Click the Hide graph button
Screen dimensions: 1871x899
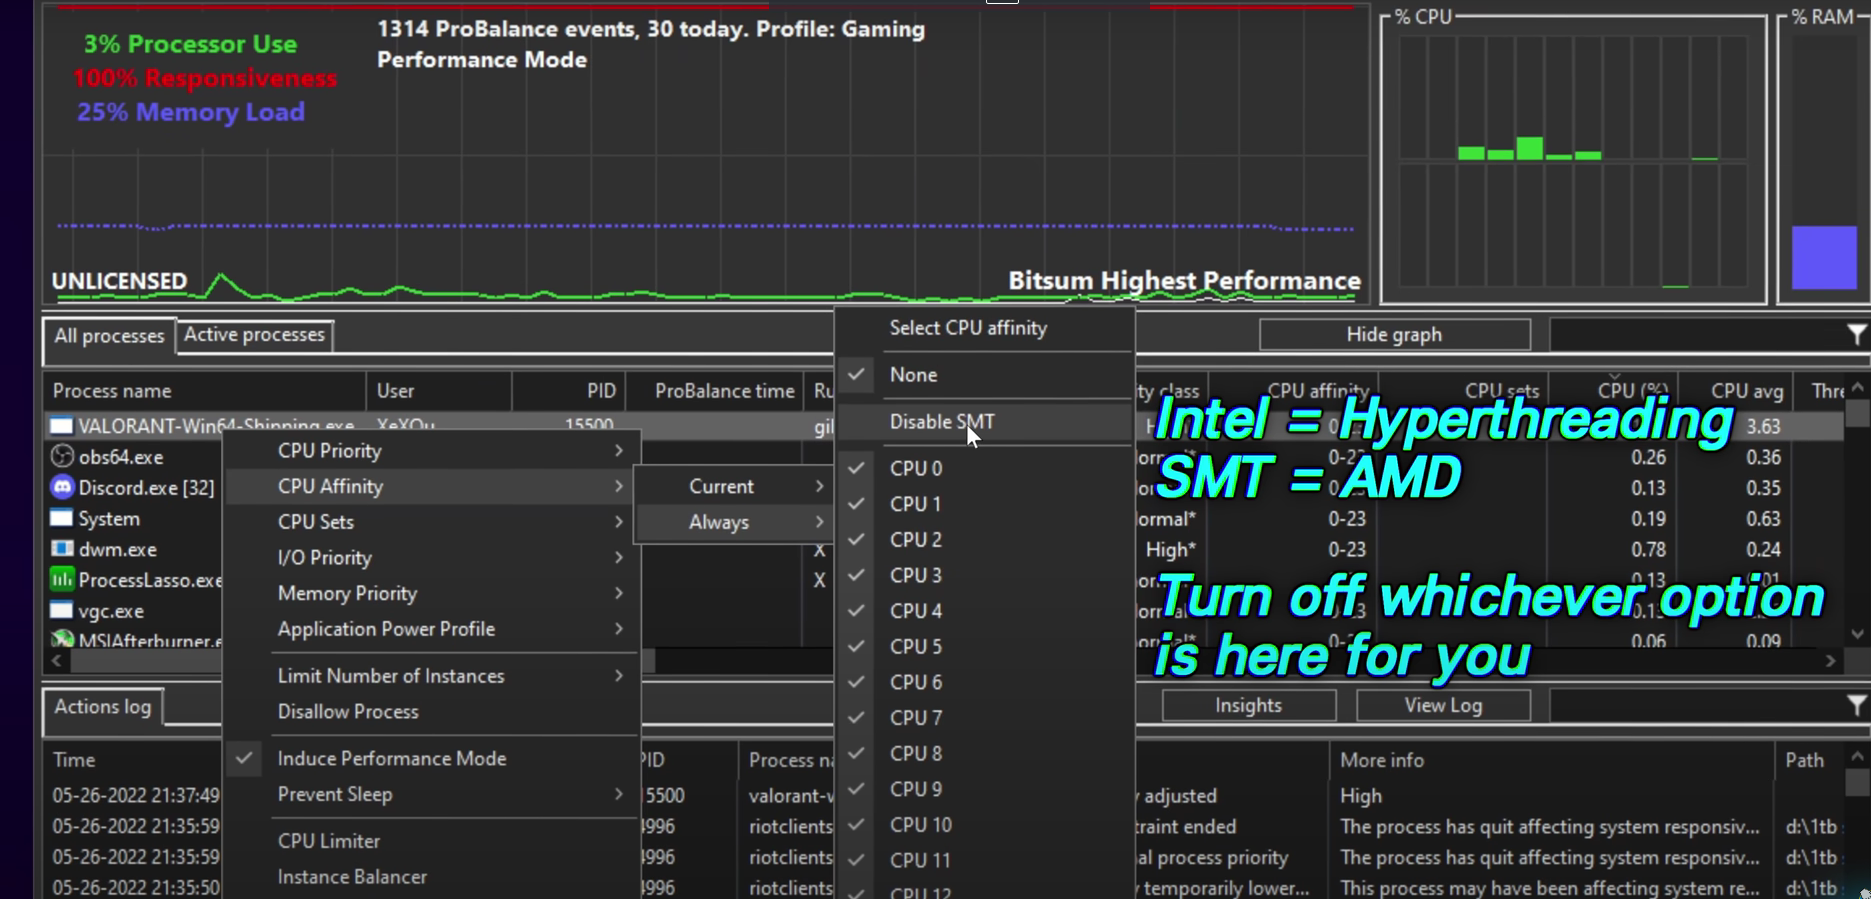tap(1394, 335)
